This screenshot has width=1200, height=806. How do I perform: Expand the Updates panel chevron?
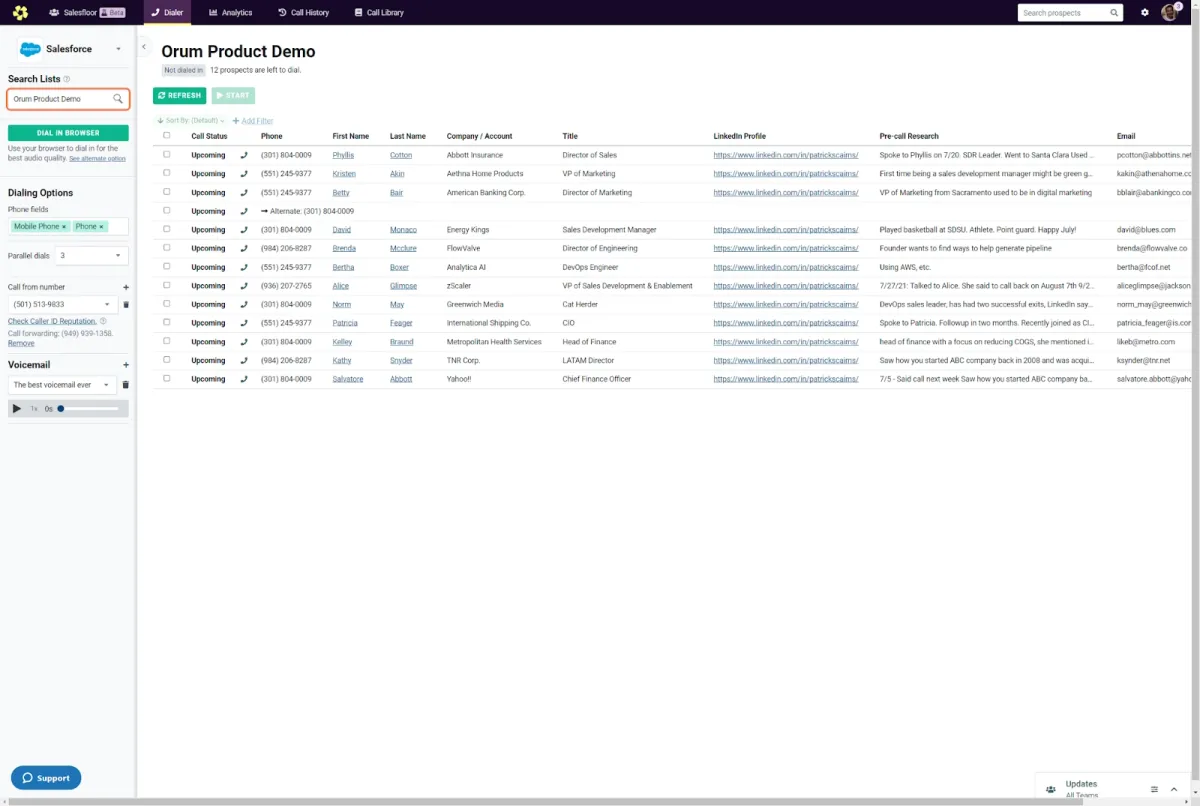(x=1174, y=789)
